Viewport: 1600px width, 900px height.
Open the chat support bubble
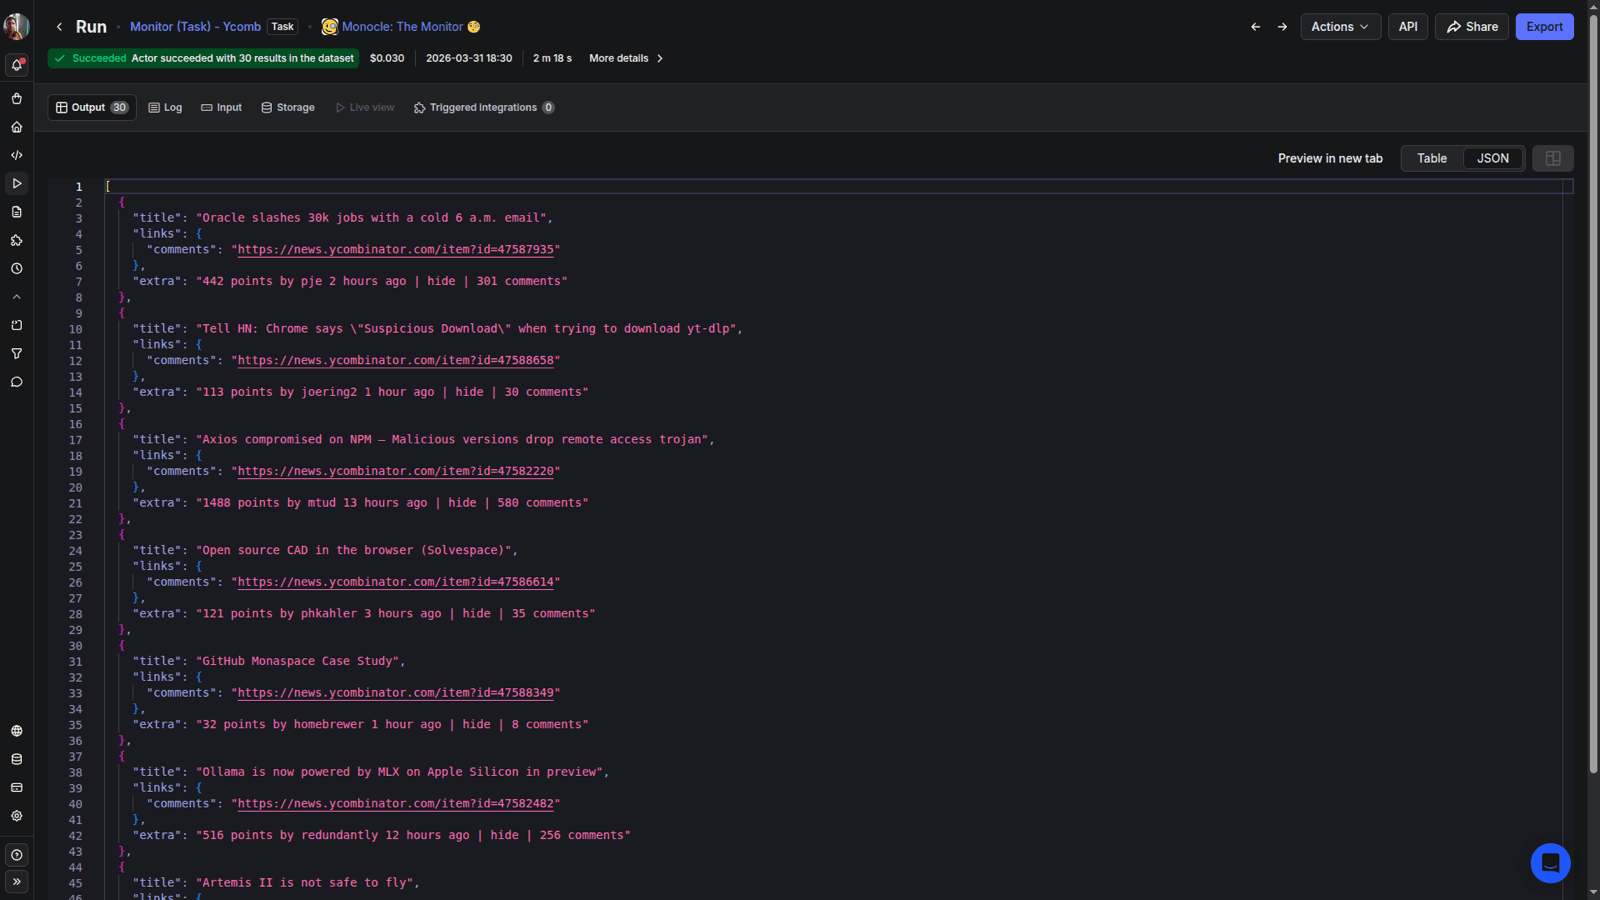click(1550, 863)
